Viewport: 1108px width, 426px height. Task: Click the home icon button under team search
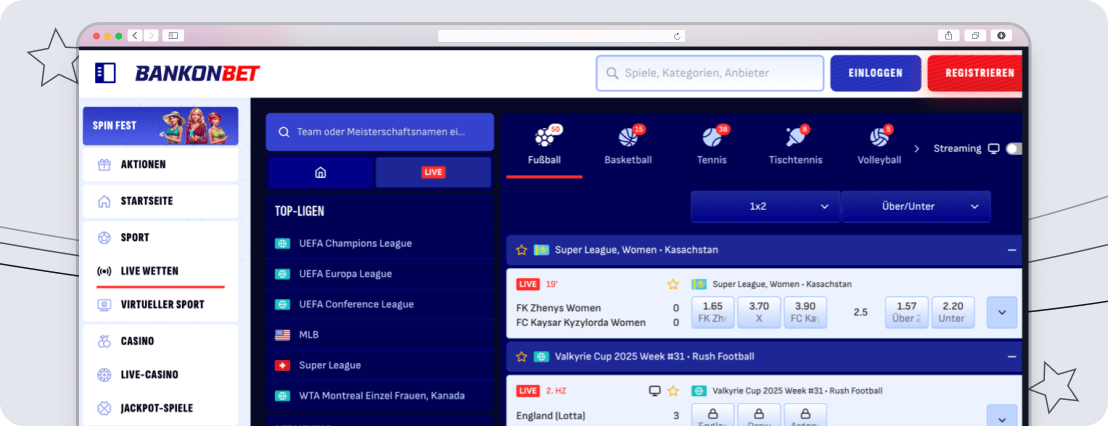(320, 172)
